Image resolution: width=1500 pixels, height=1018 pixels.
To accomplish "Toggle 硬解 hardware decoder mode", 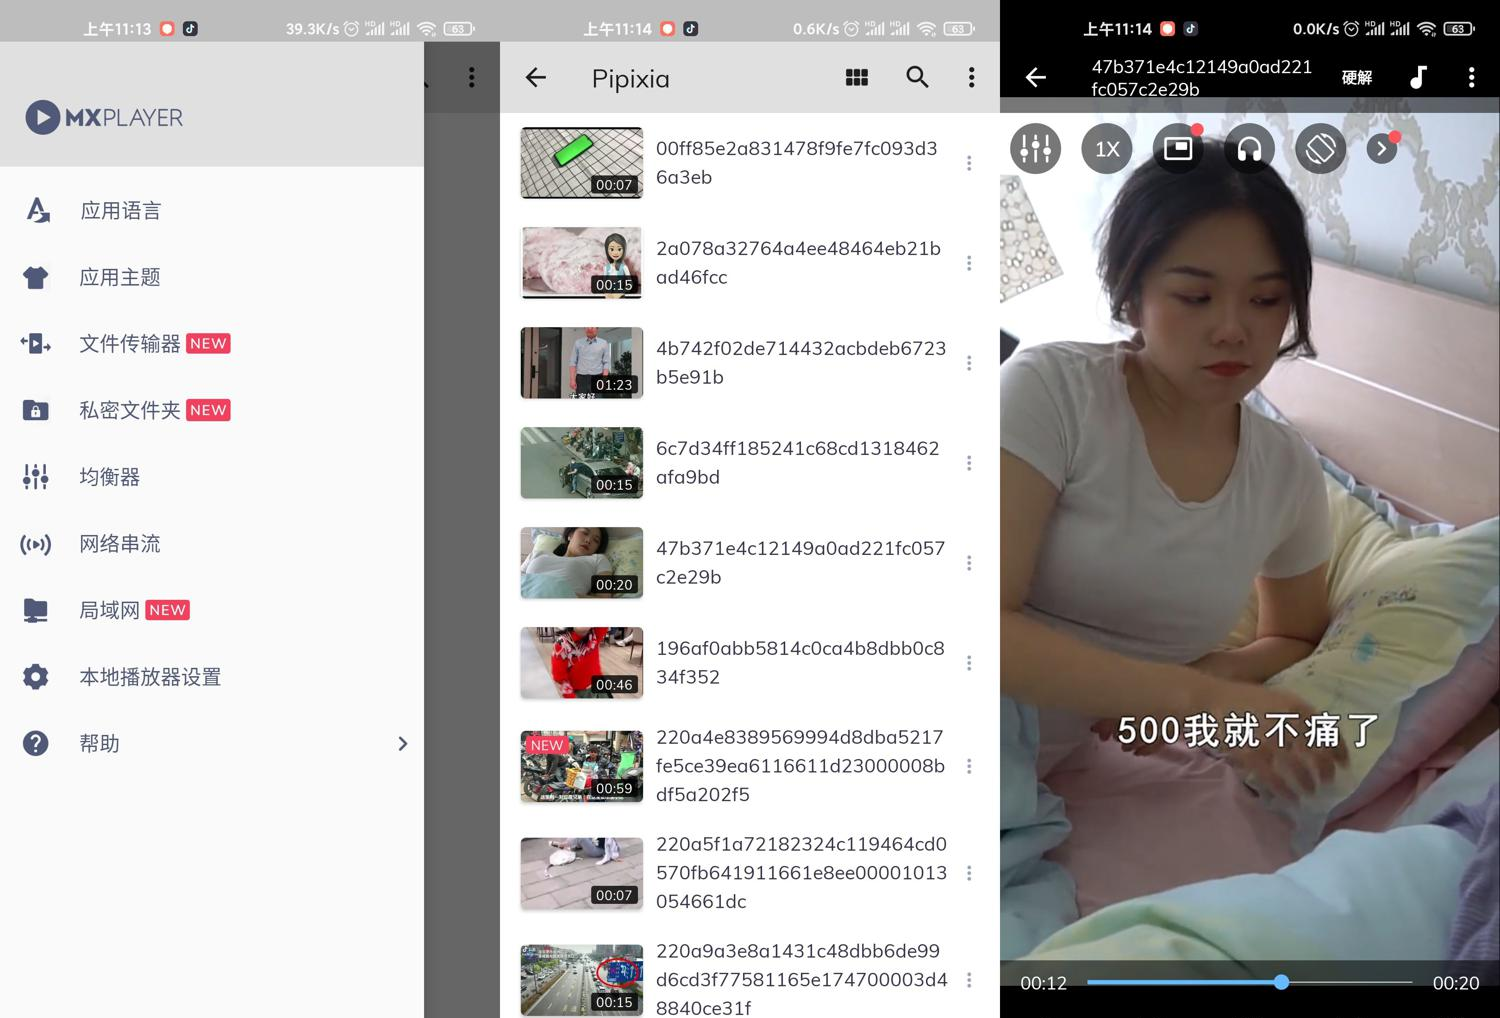I will (x=1356, y=77).
